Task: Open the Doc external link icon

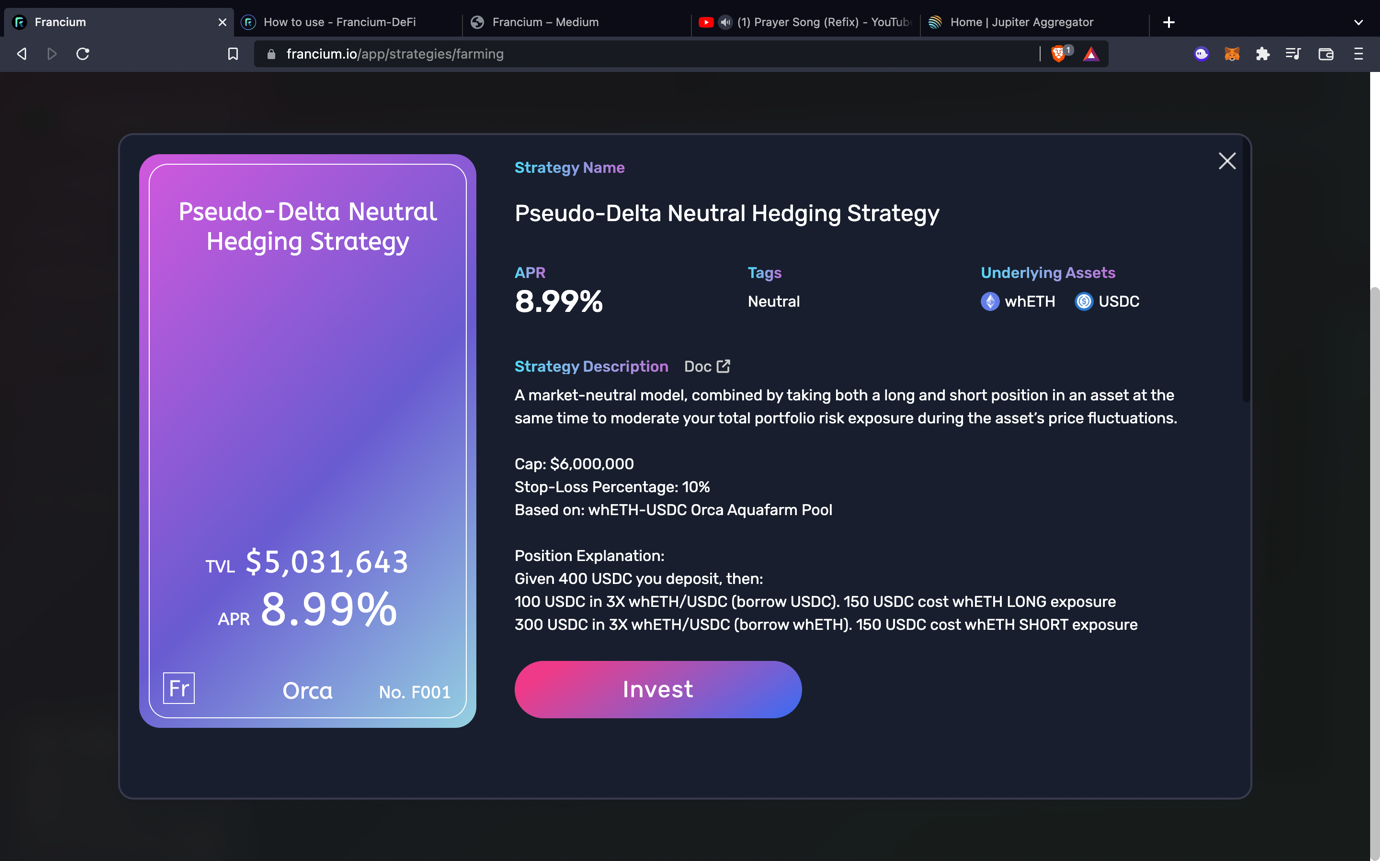Action: (x=723, y=366)
